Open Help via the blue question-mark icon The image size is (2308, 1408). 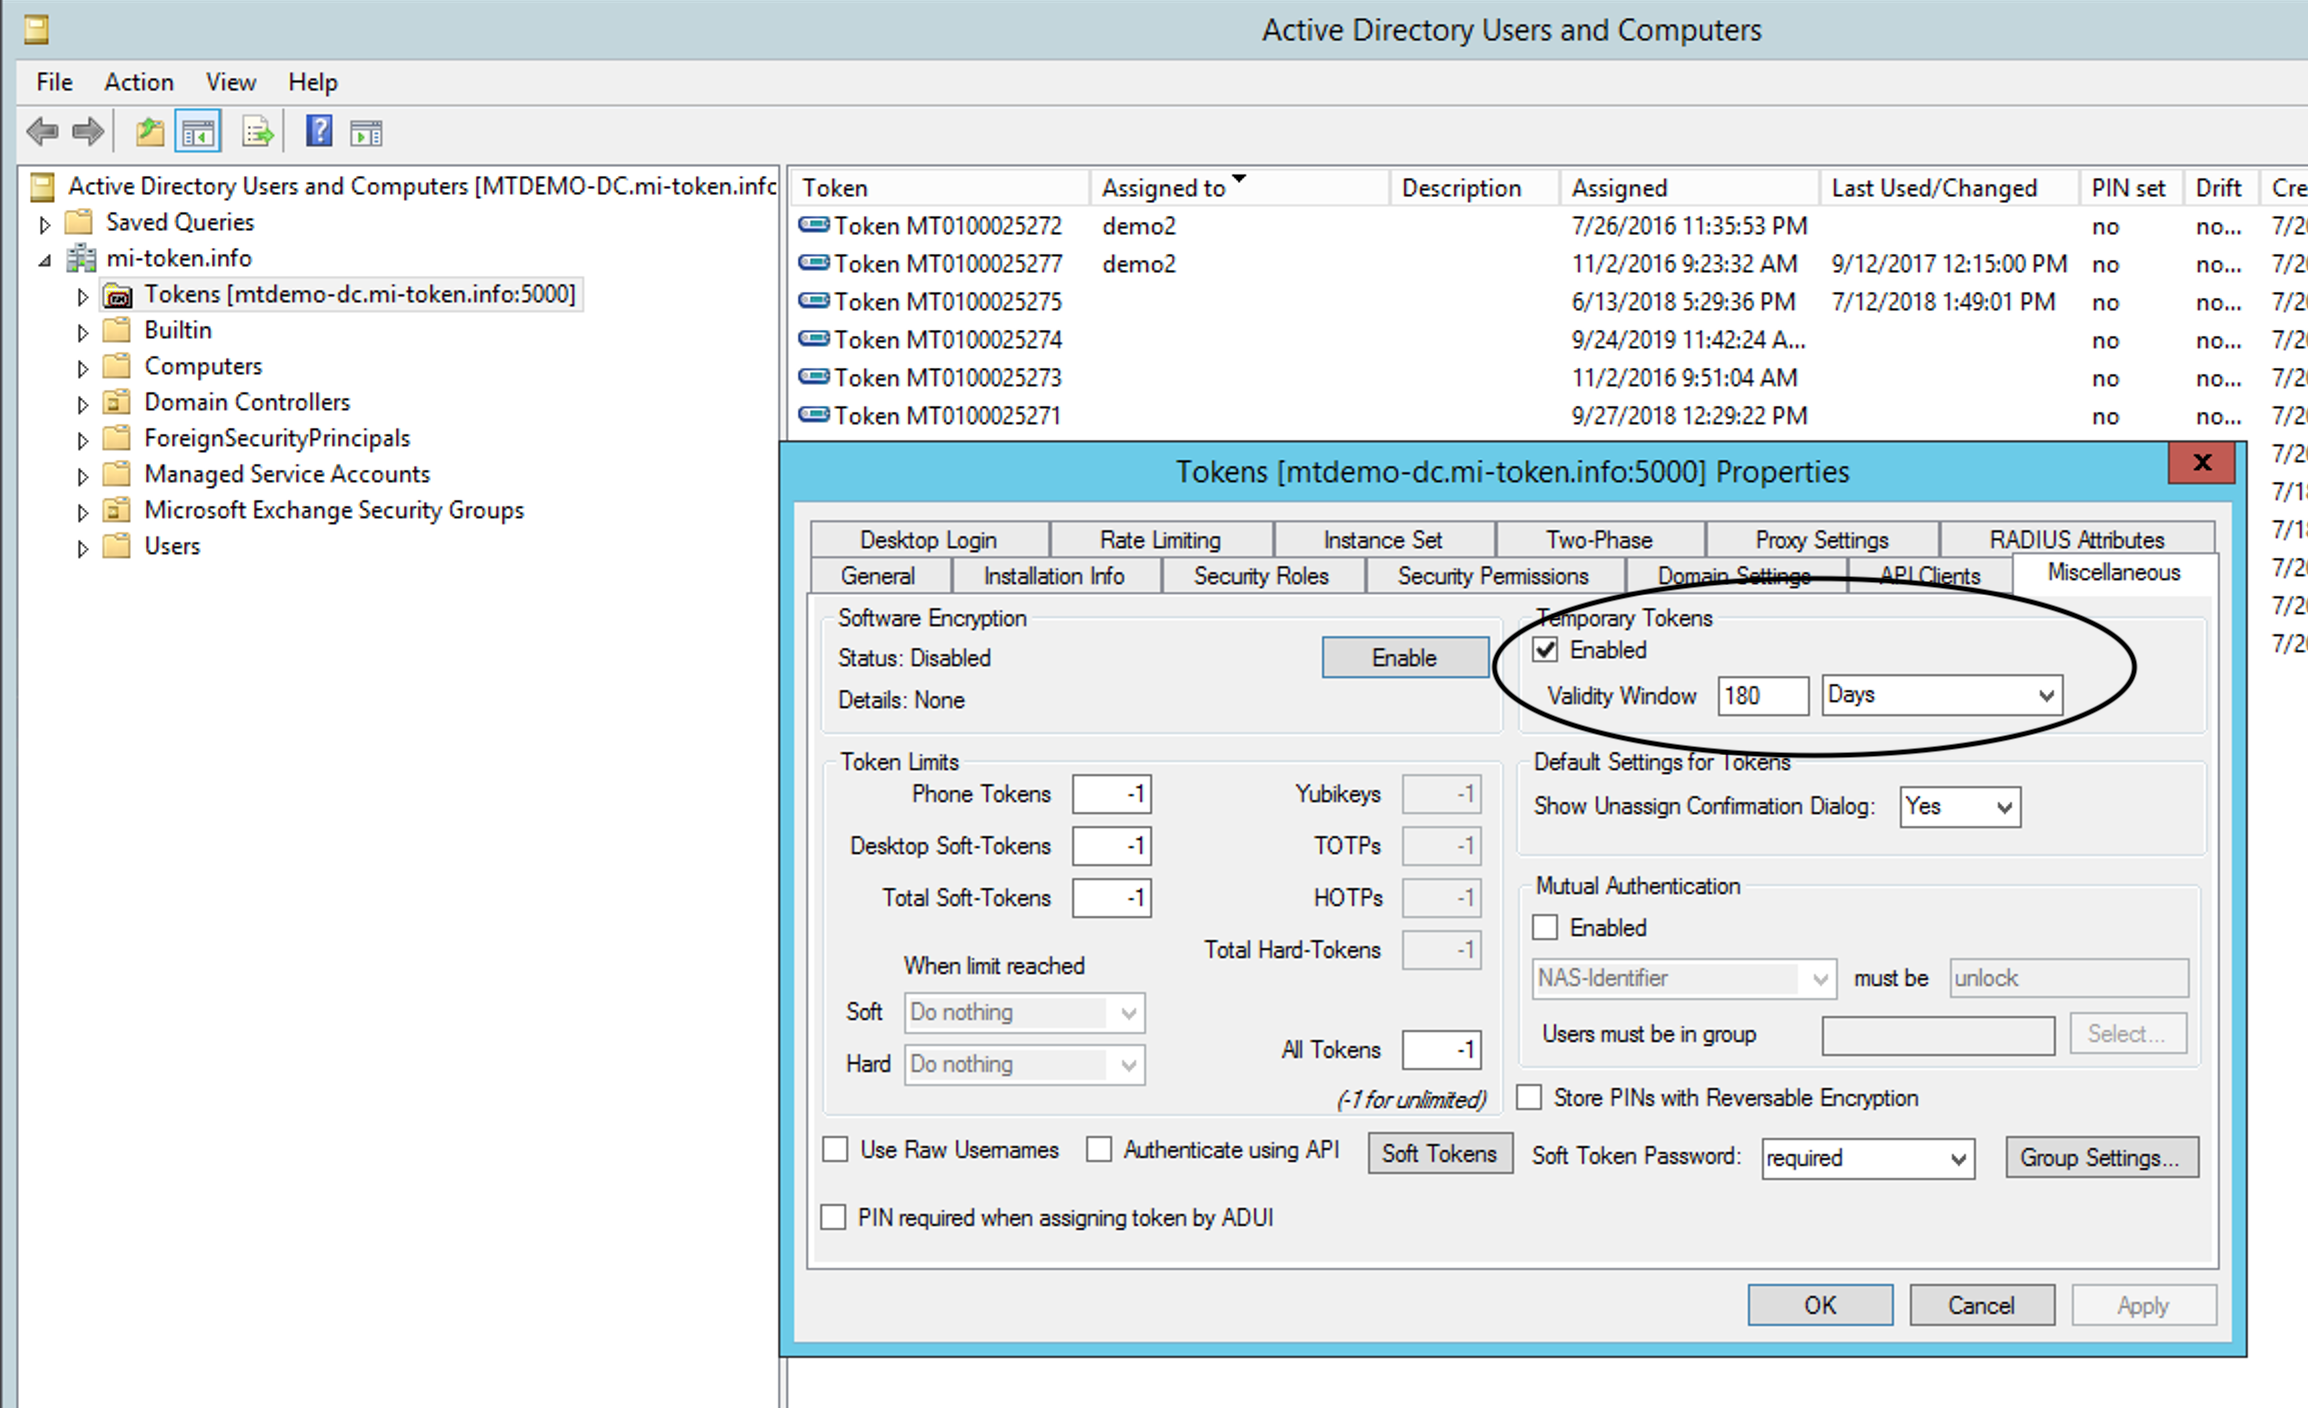click(319, 131)
